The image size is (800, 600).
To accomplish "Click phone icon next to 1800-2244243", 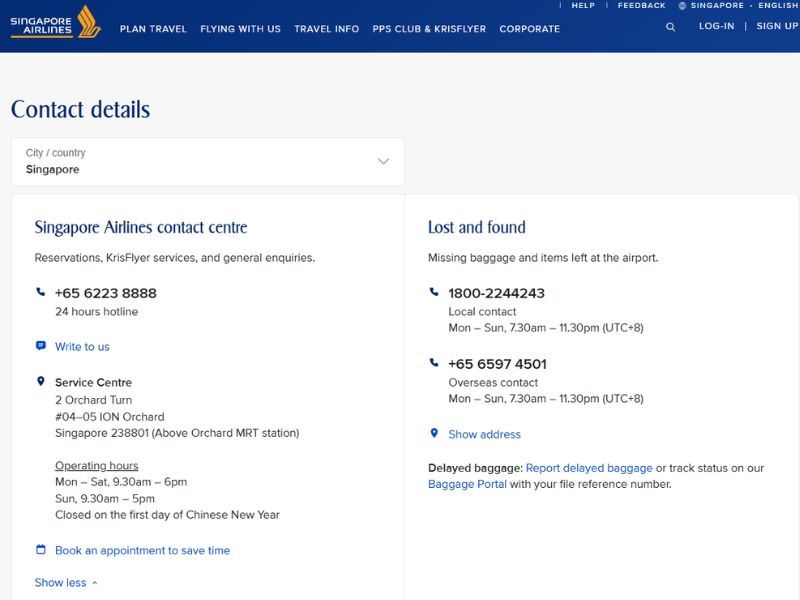I will point(434,292).
